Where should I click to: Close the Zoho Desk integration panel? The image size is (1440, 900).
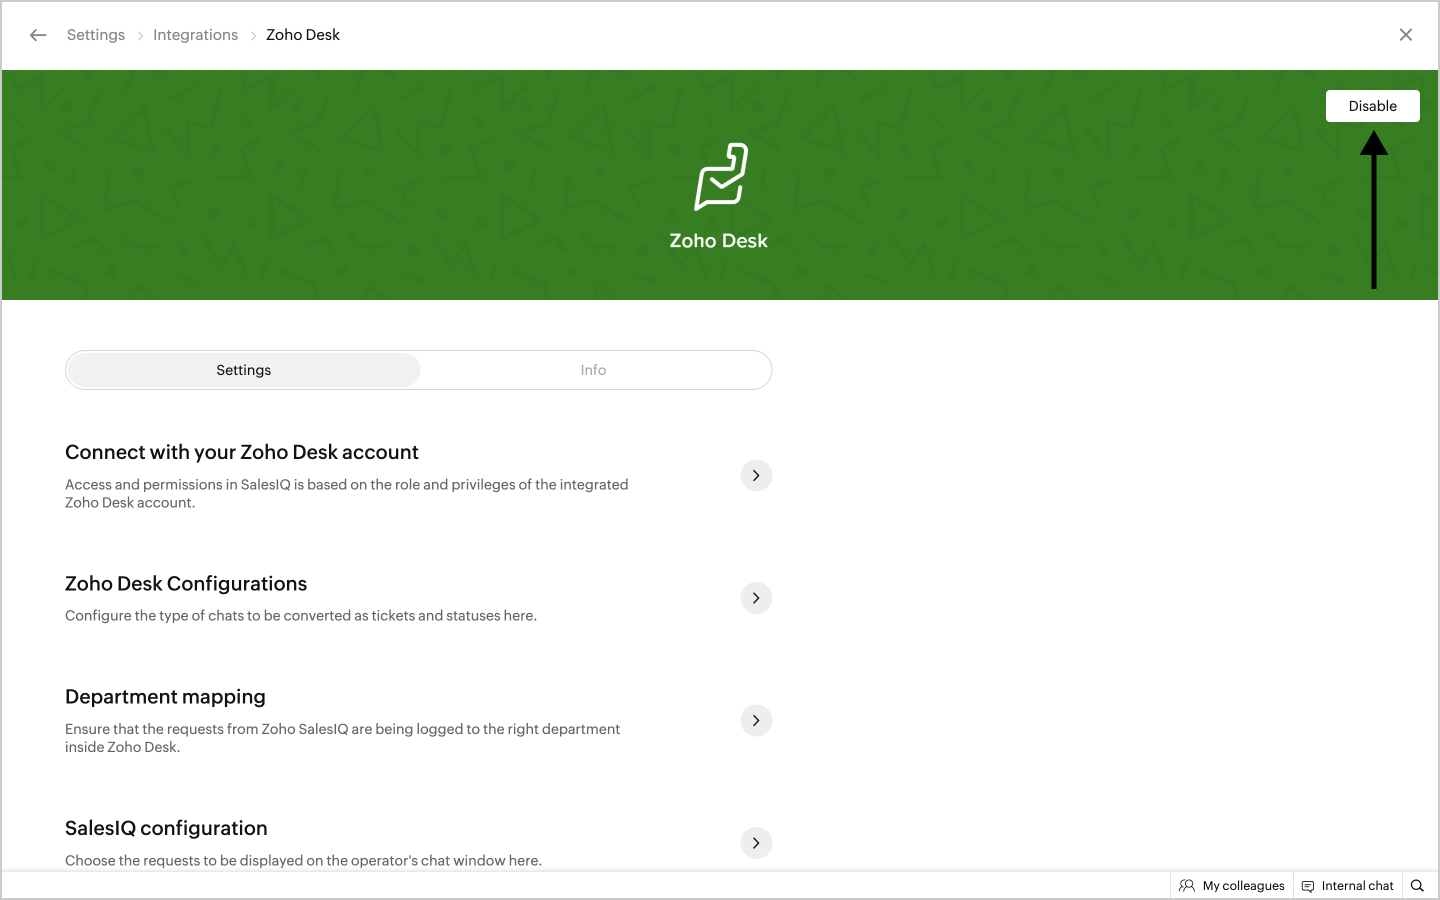(1406, 35)
